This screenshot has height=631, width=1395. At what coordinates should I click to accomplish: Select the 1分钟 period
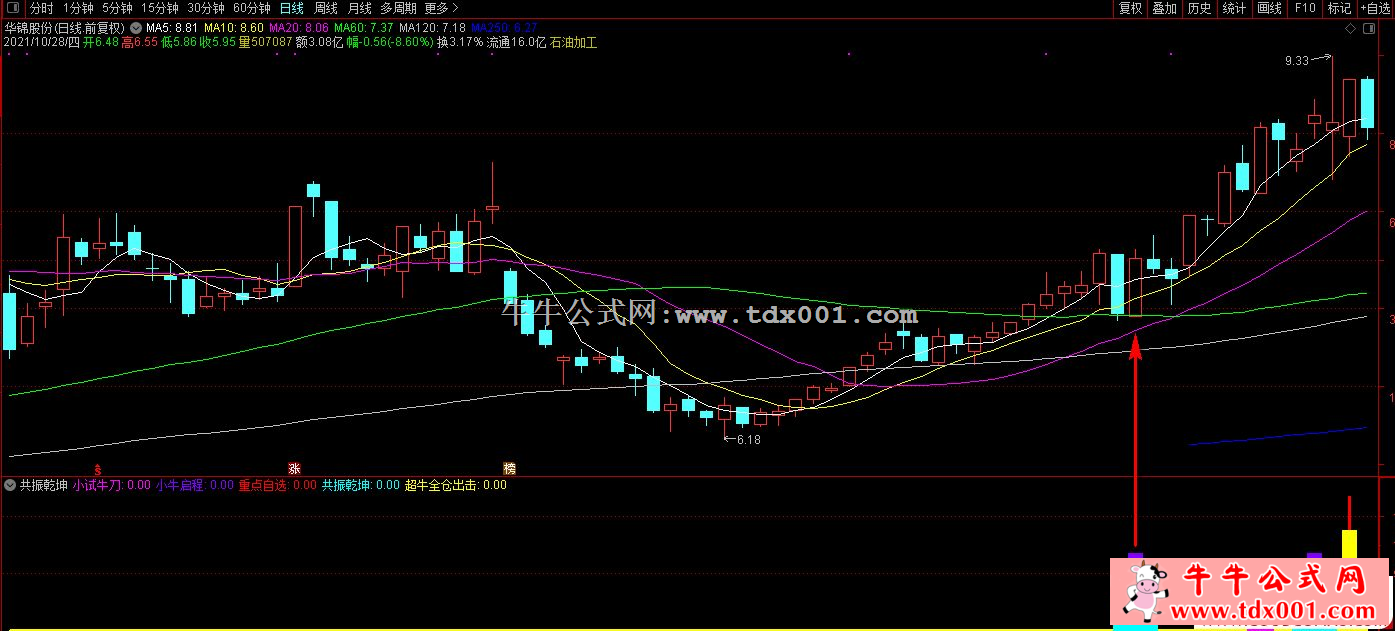tap(78, 8)
